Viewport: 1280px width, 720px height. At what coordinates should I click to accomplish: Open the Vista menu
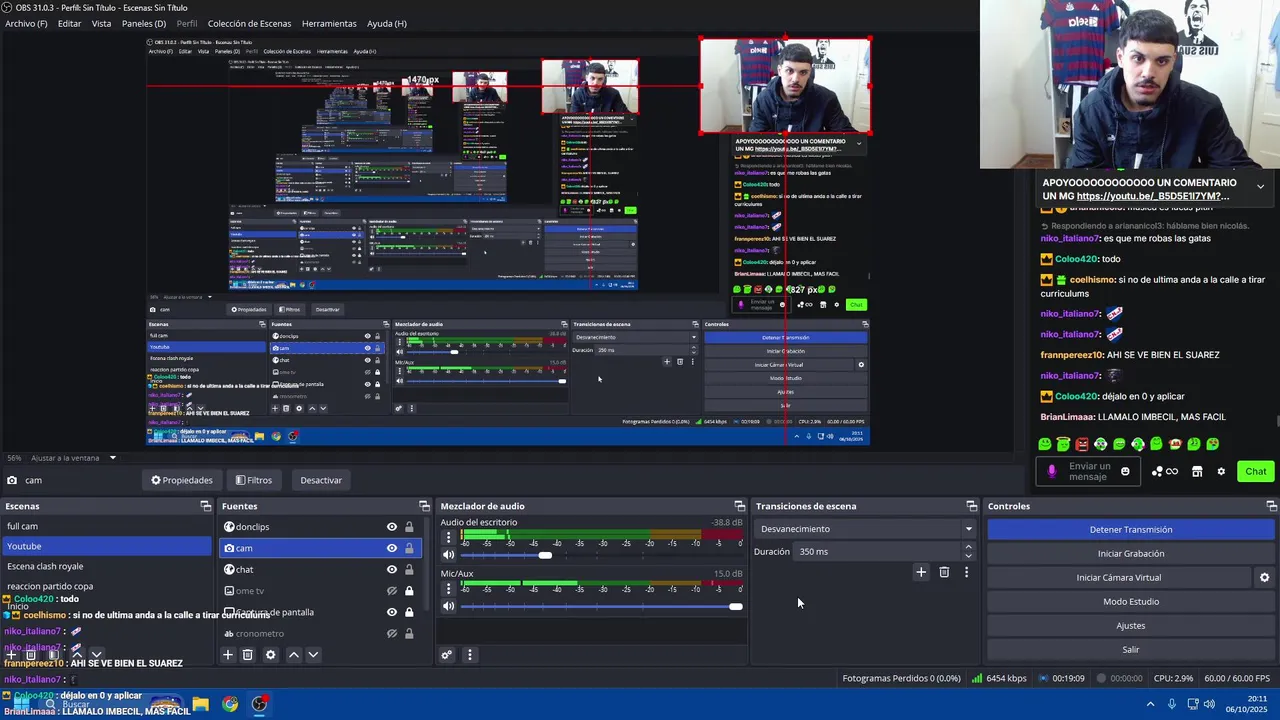101,23
